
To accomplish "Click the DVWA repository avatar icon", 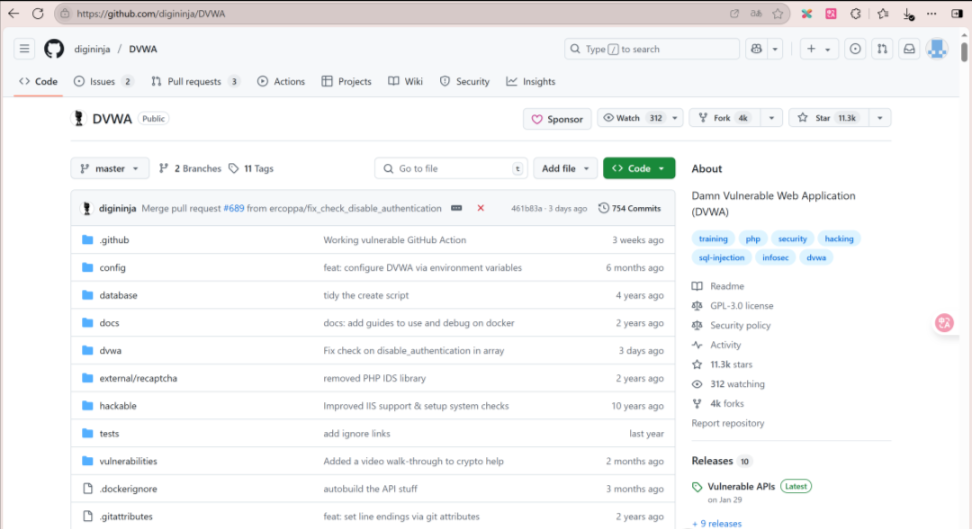I will pos(79,118).
